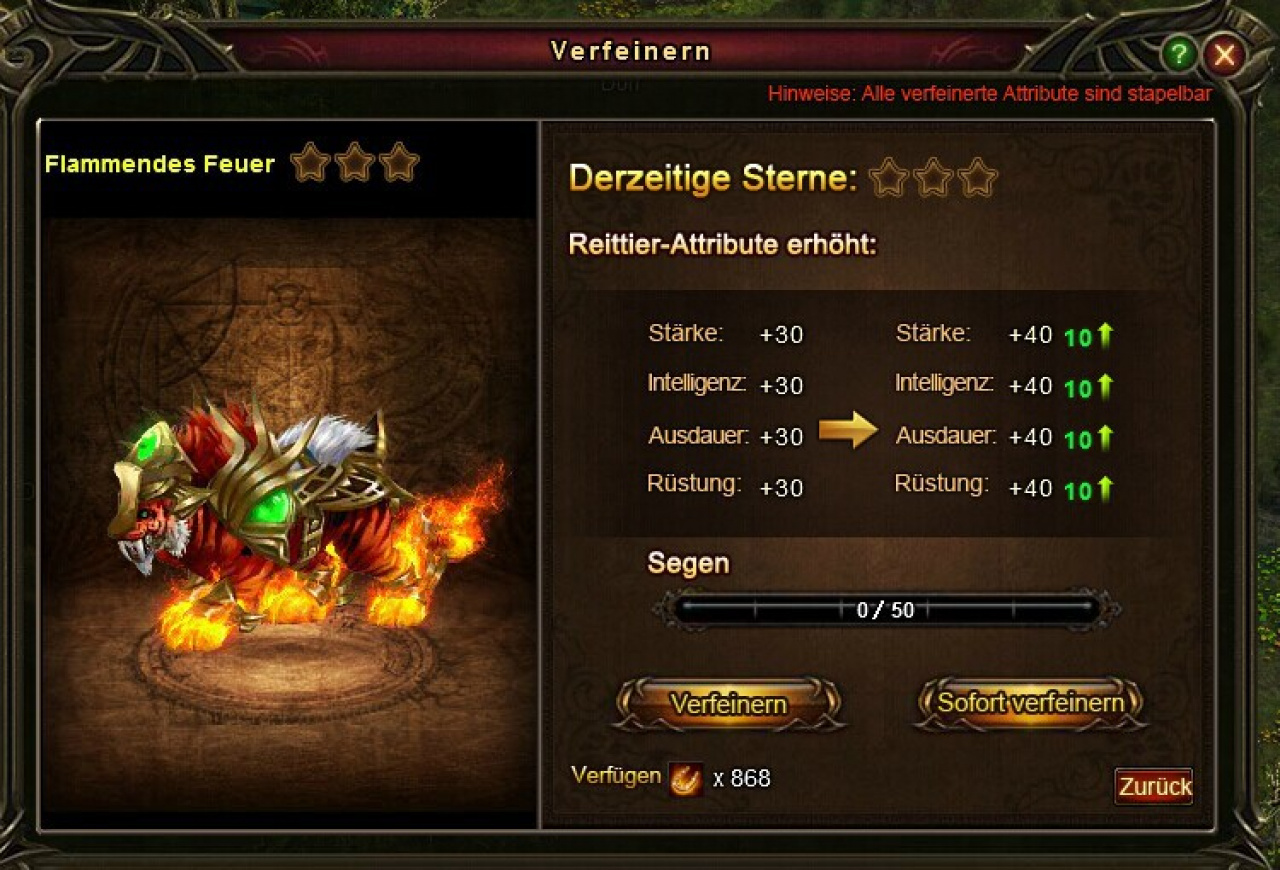The height and width of the screenshot is (870, 1280).
Task: Click the Verfeinern button
Action: 729,704
